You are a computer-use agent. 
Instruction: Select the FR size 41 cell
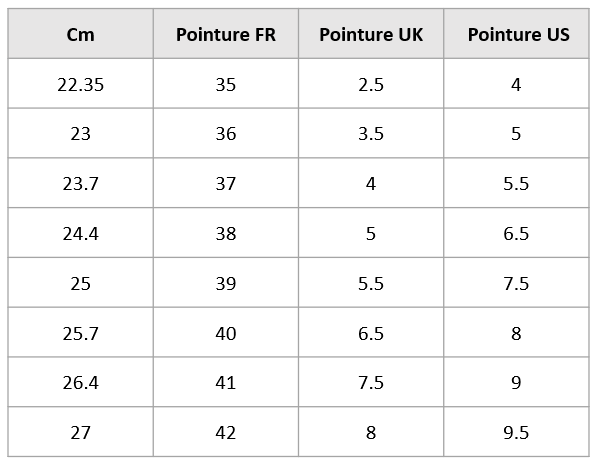click(226, 382)
